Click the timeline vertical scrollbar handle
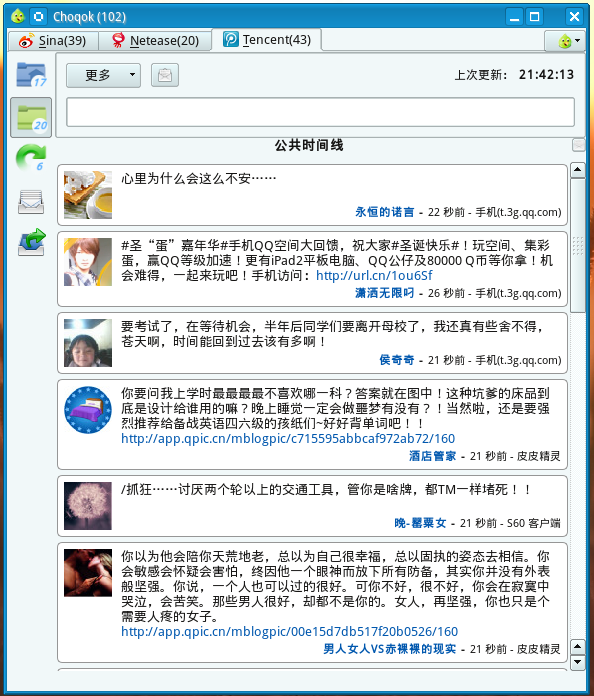 pos(578,245)
